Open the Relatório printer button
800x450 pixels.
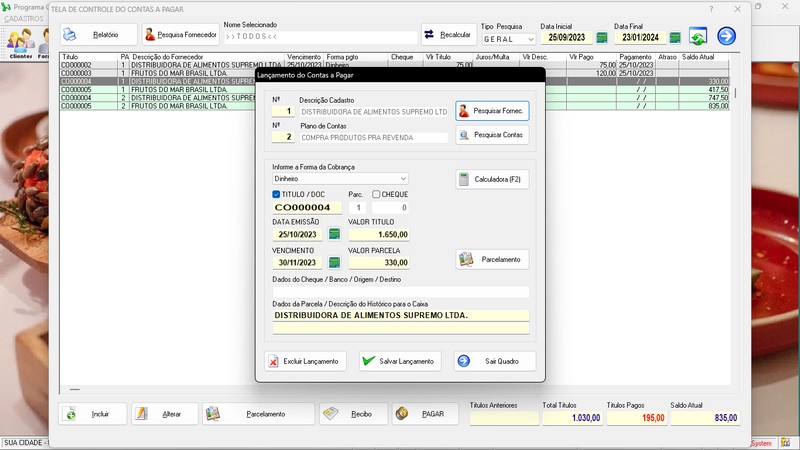(x=98, y=35)
